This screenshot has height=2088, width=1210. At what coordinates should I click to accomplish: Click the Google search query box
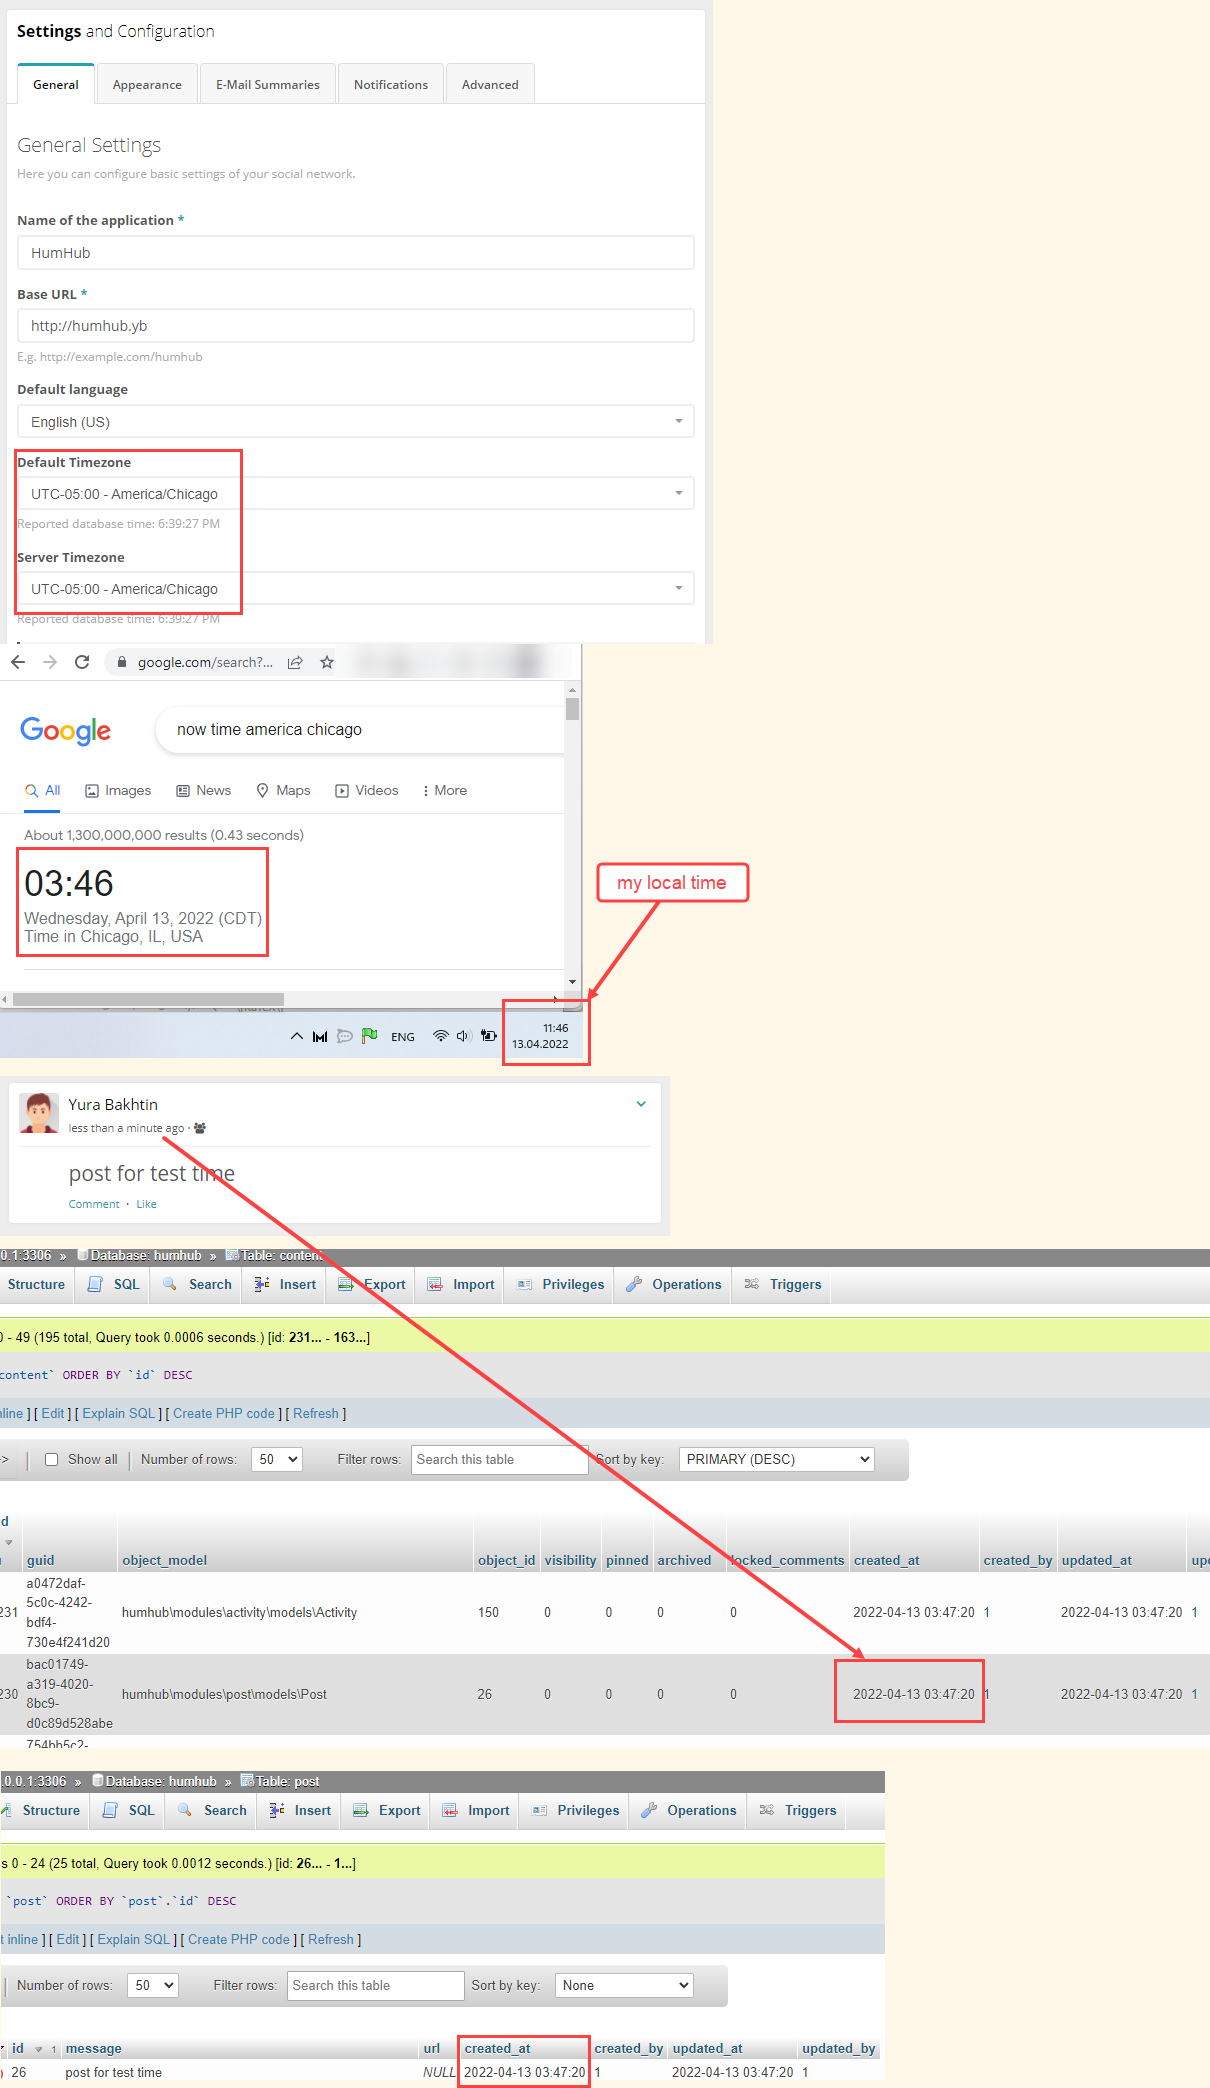click(360, 730)
